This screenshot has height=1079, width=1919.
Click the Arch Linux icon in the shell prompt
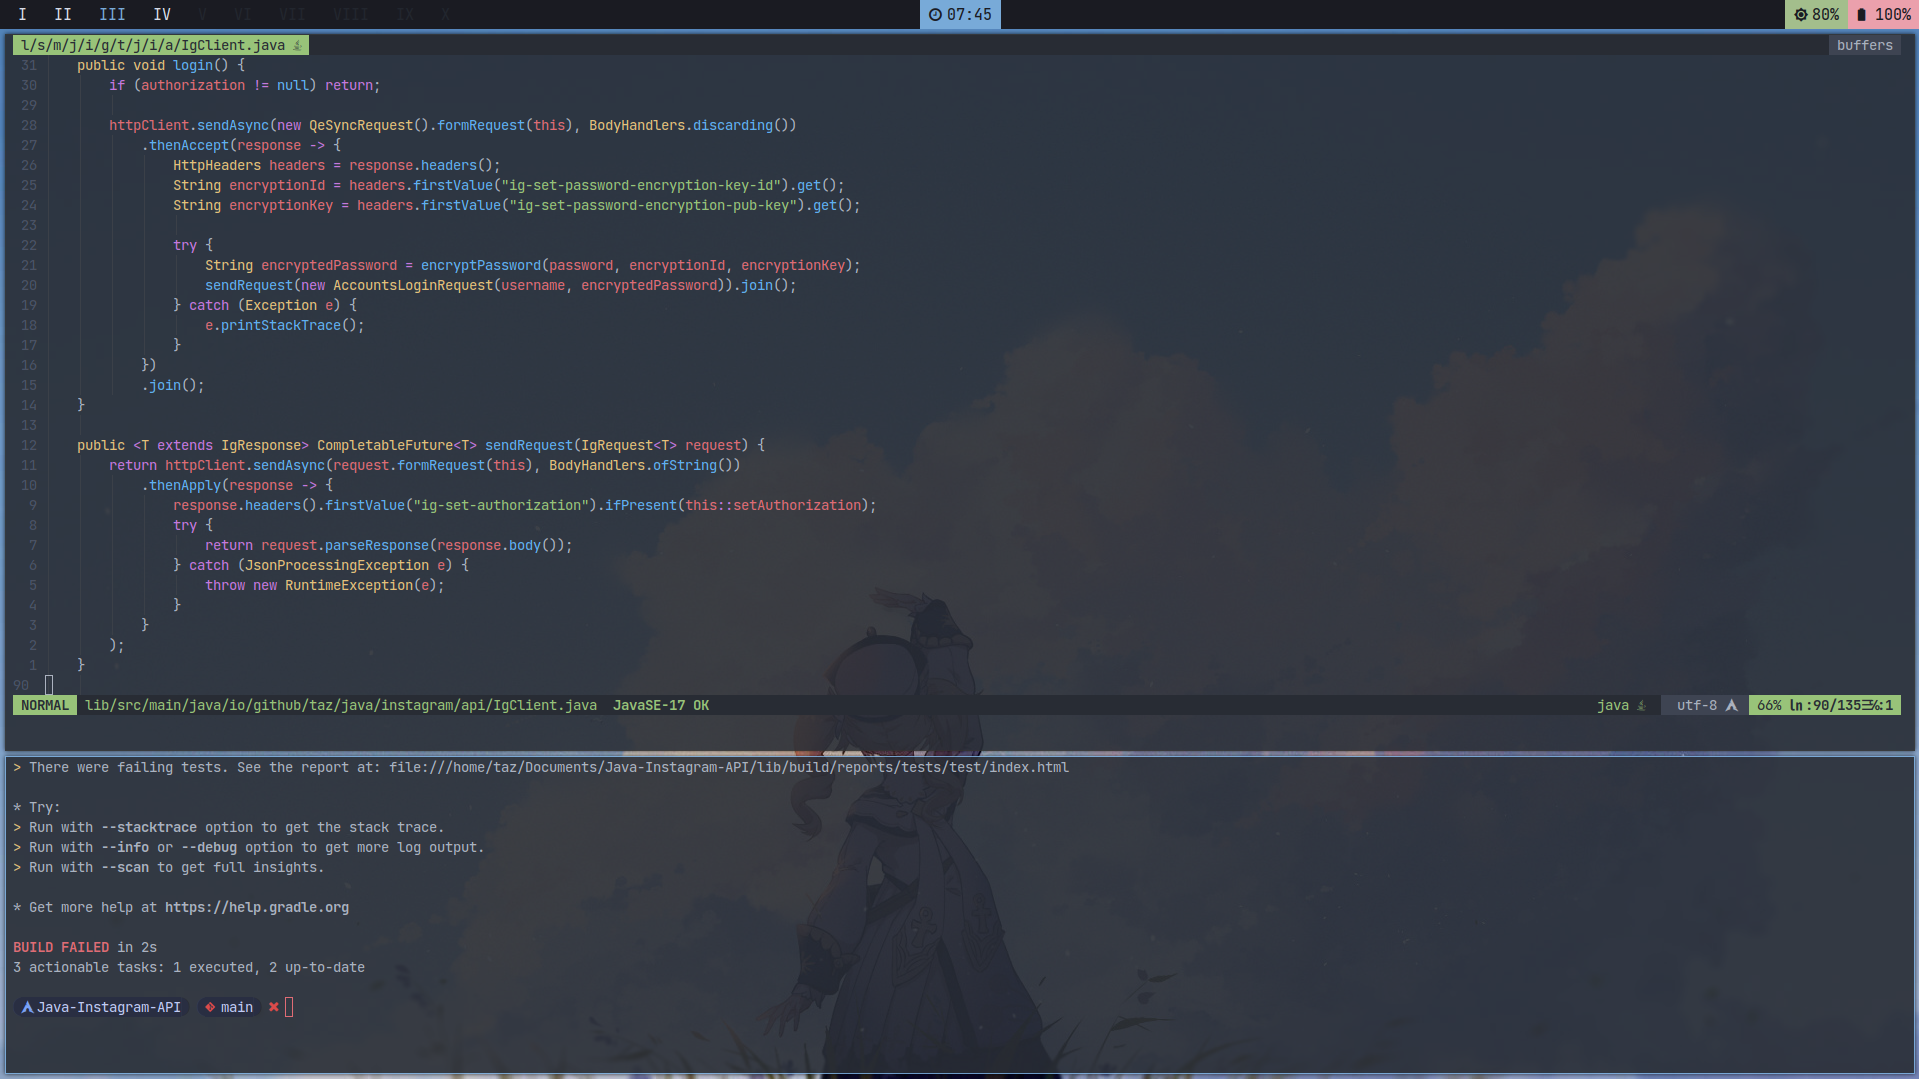26,1007
